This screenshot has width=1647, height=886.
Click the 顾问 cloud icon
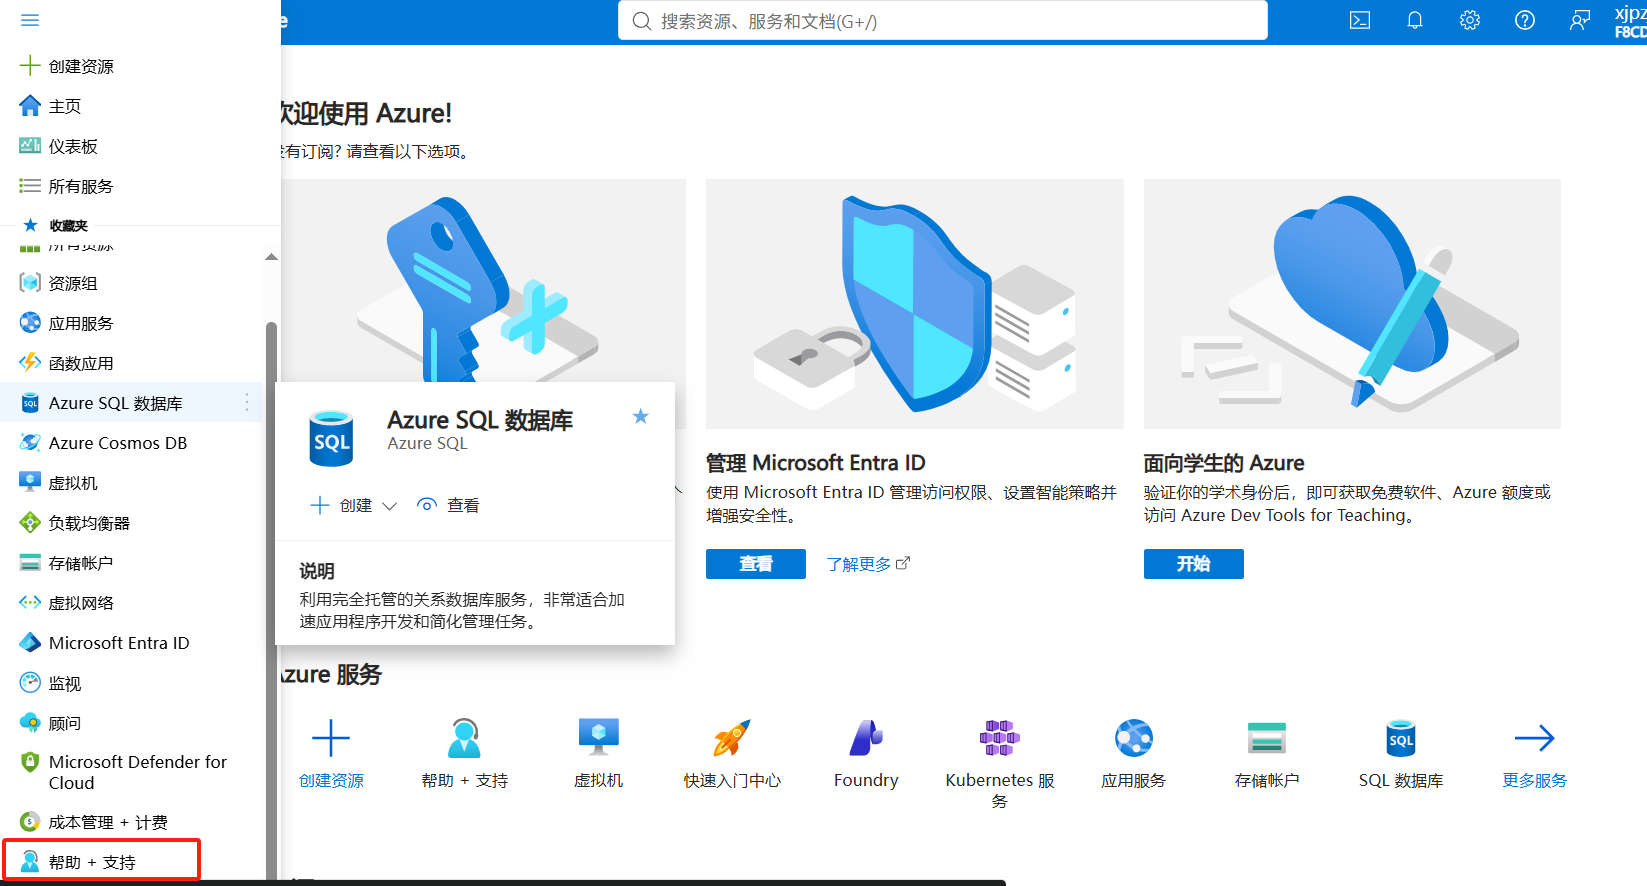tap(30, 723)
